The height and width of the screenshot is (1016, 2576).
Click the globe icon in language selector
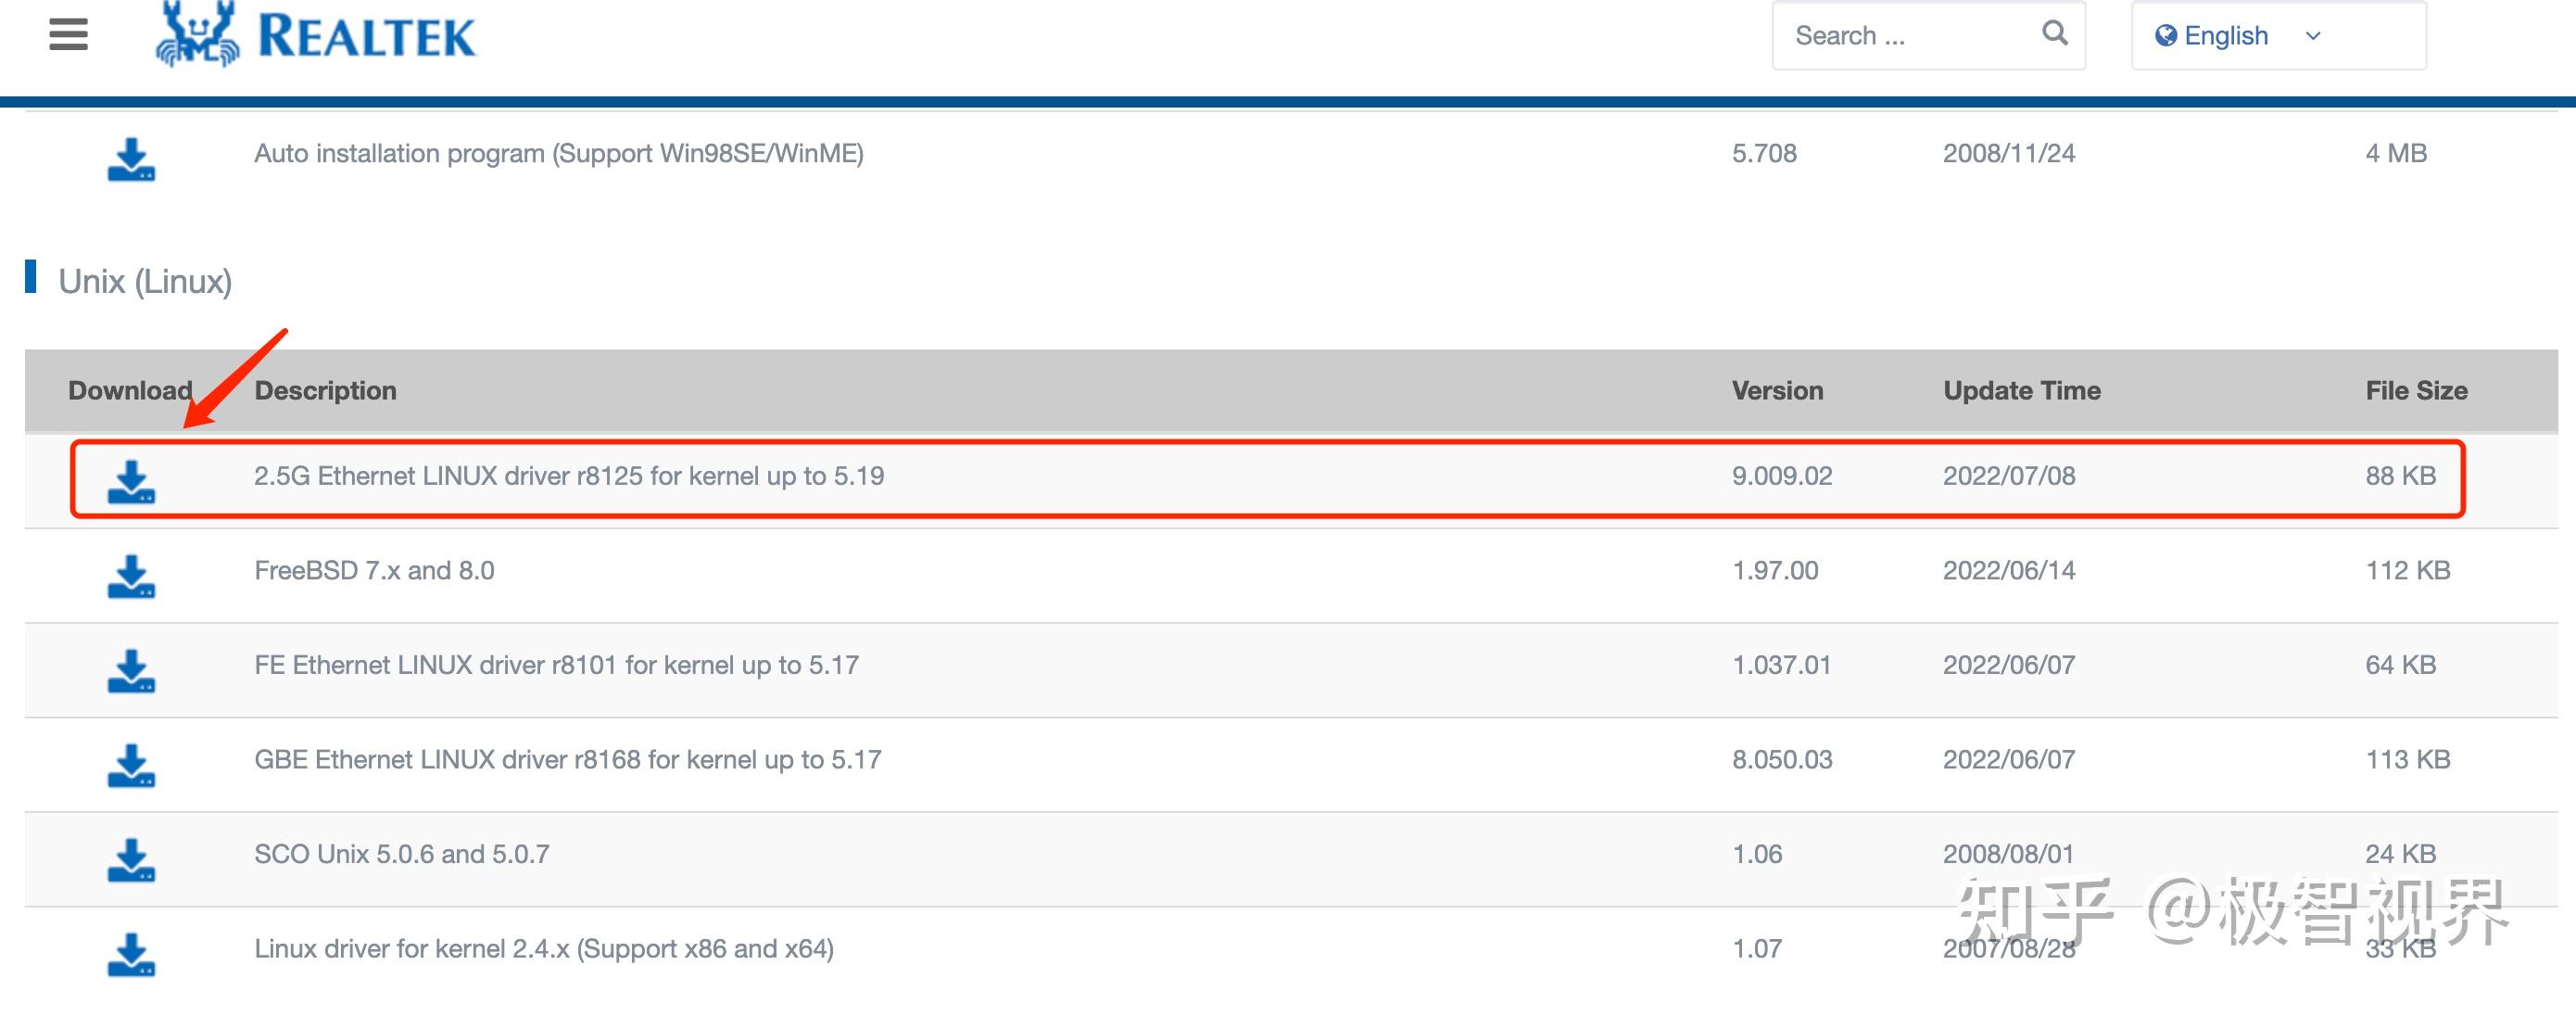2166,36
